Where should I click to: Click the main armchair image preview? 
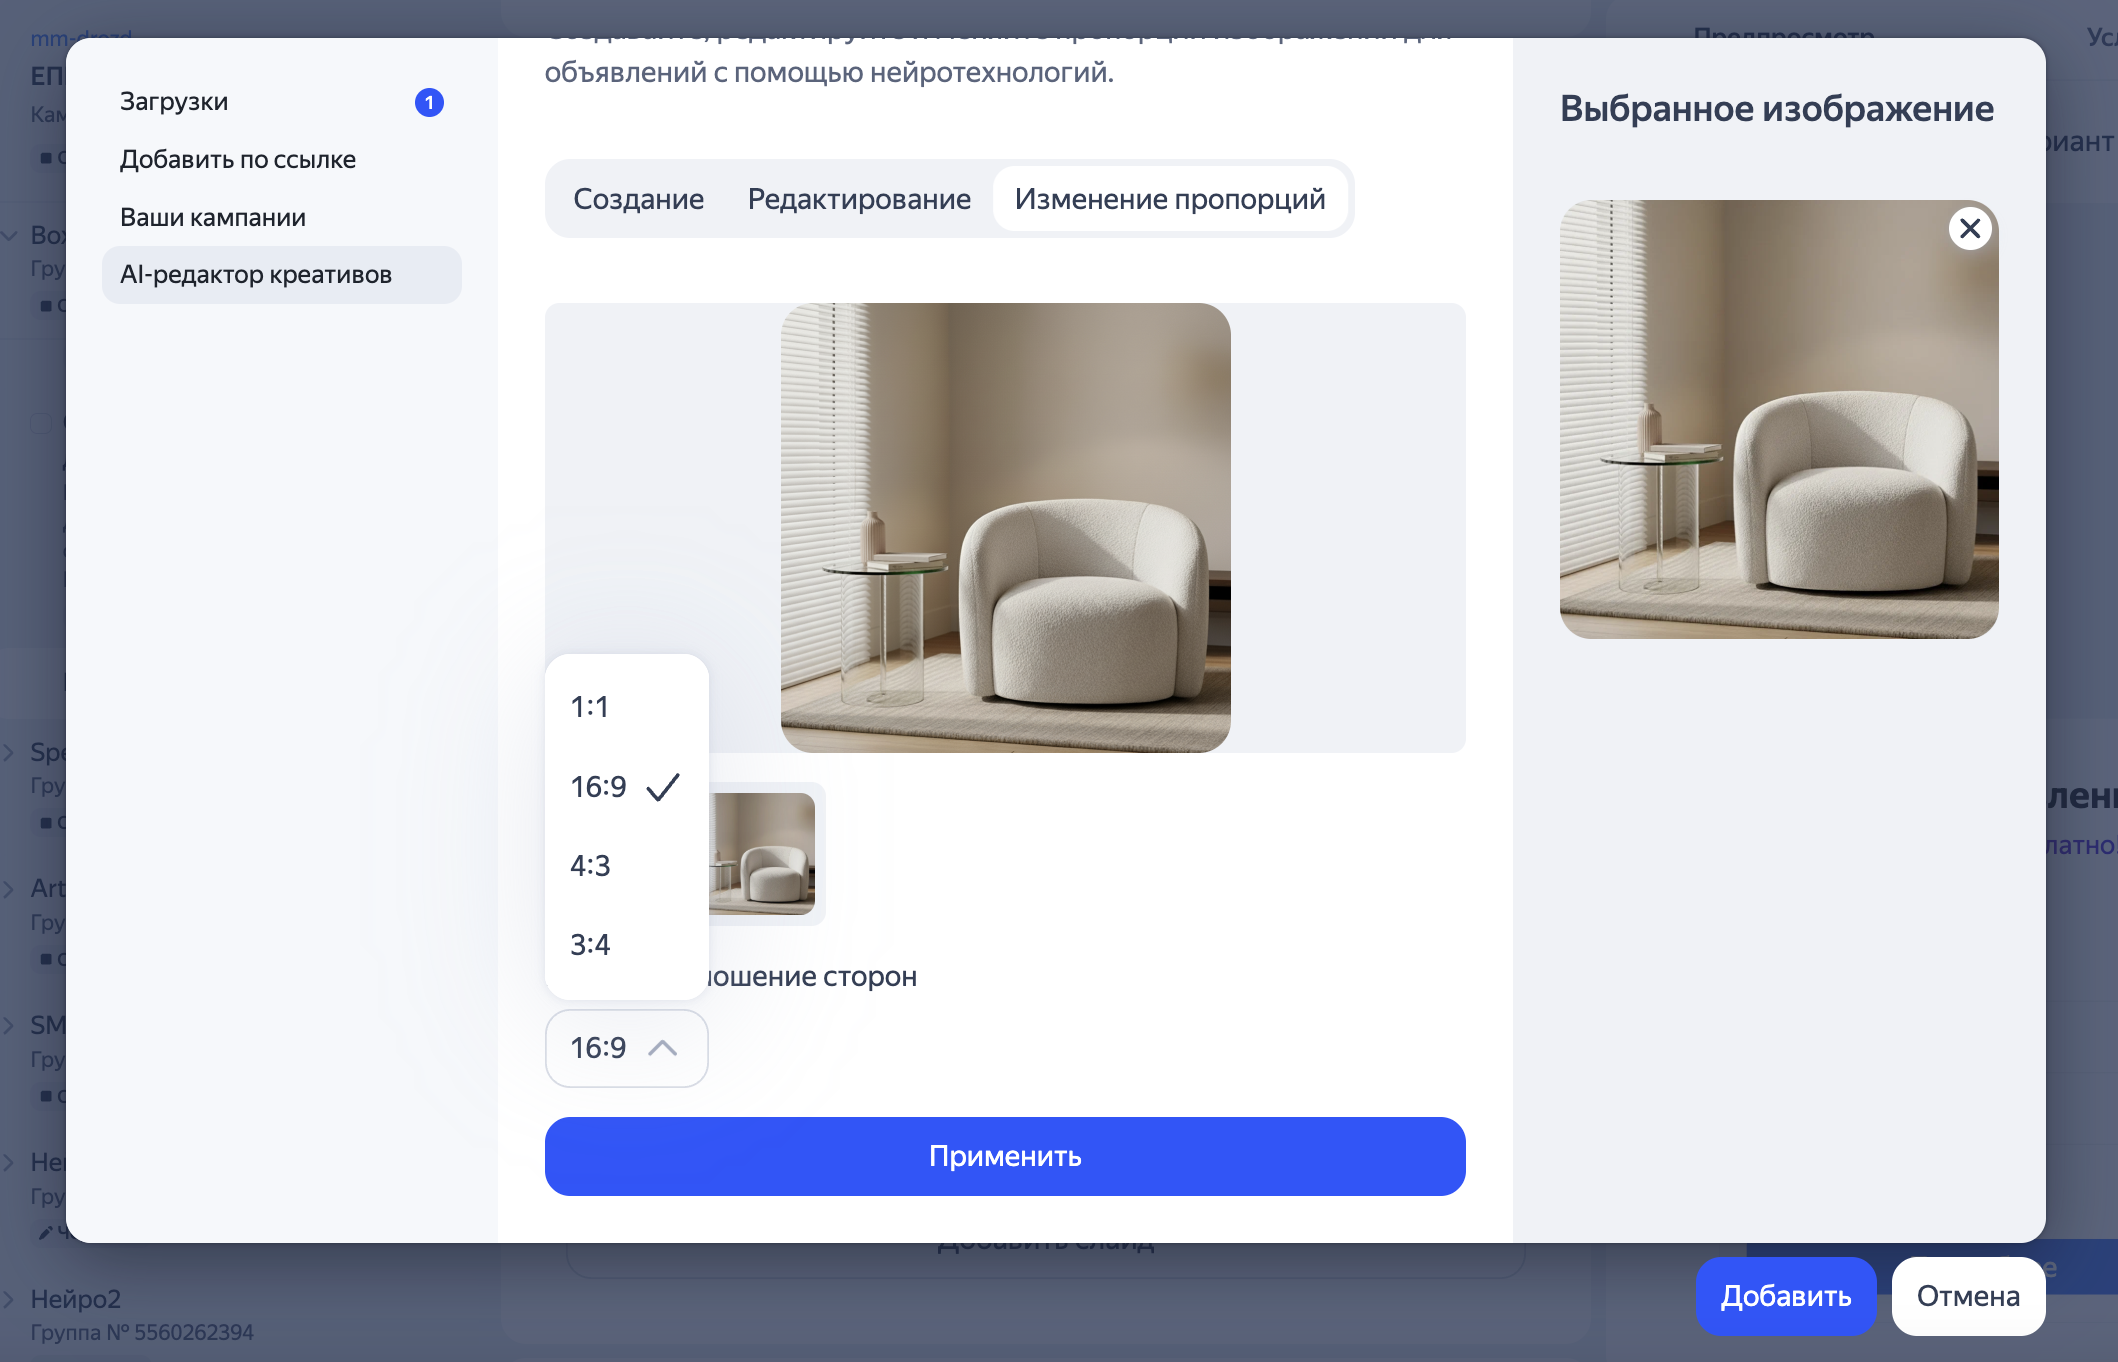coord(1005,528)
